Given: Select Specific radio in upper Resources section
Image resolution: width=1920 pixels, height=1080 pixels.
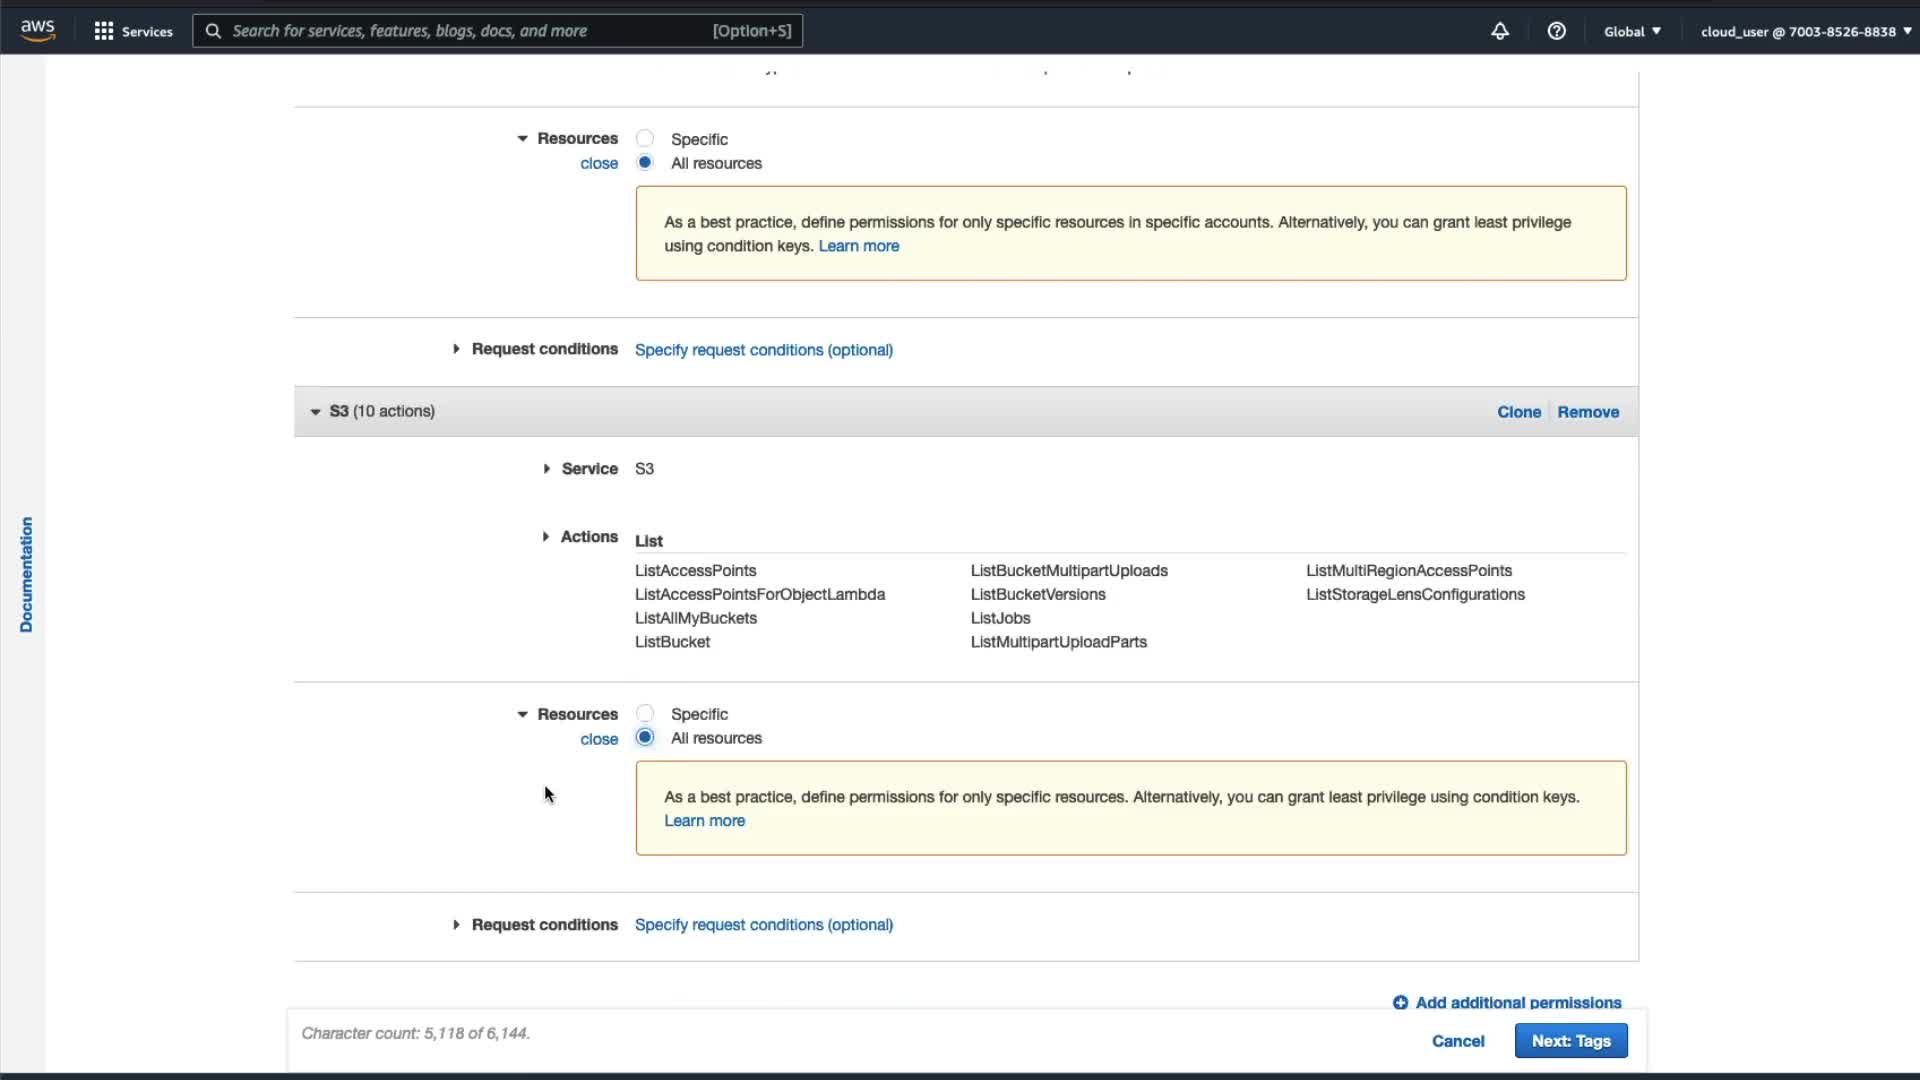Looking at the screenshot, I should [x=645, y=138].
